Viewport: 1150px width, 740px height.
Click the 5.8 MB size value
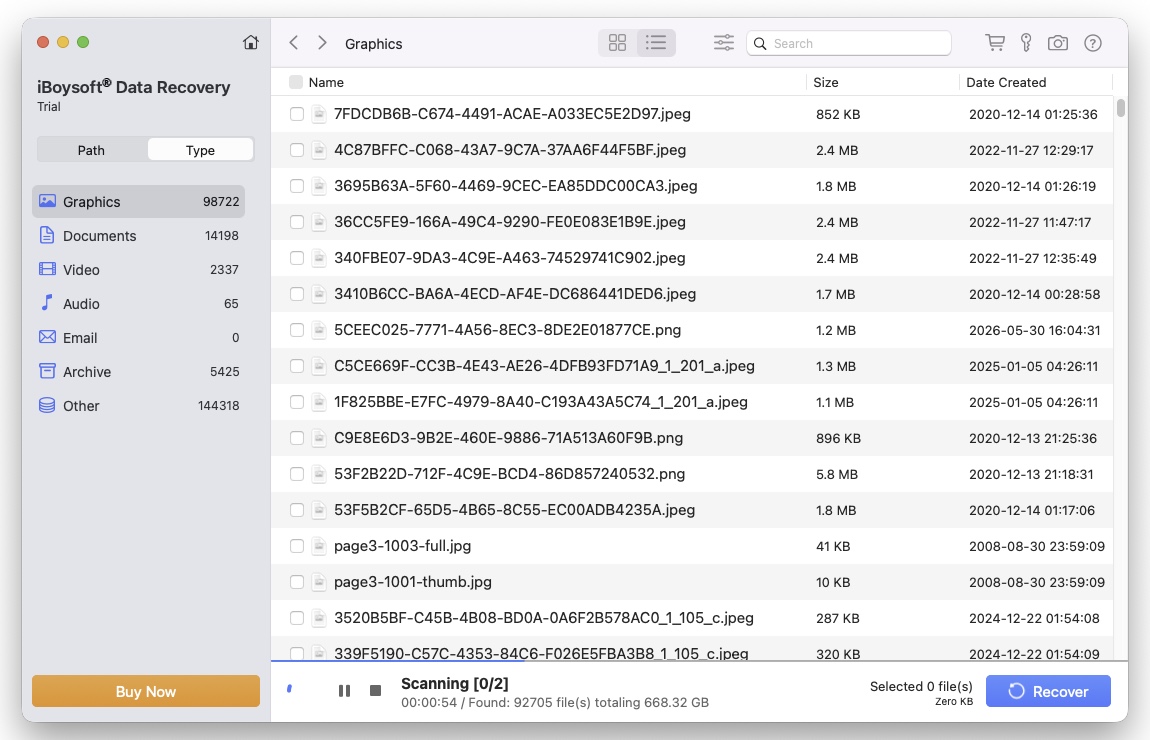[837, 475]
